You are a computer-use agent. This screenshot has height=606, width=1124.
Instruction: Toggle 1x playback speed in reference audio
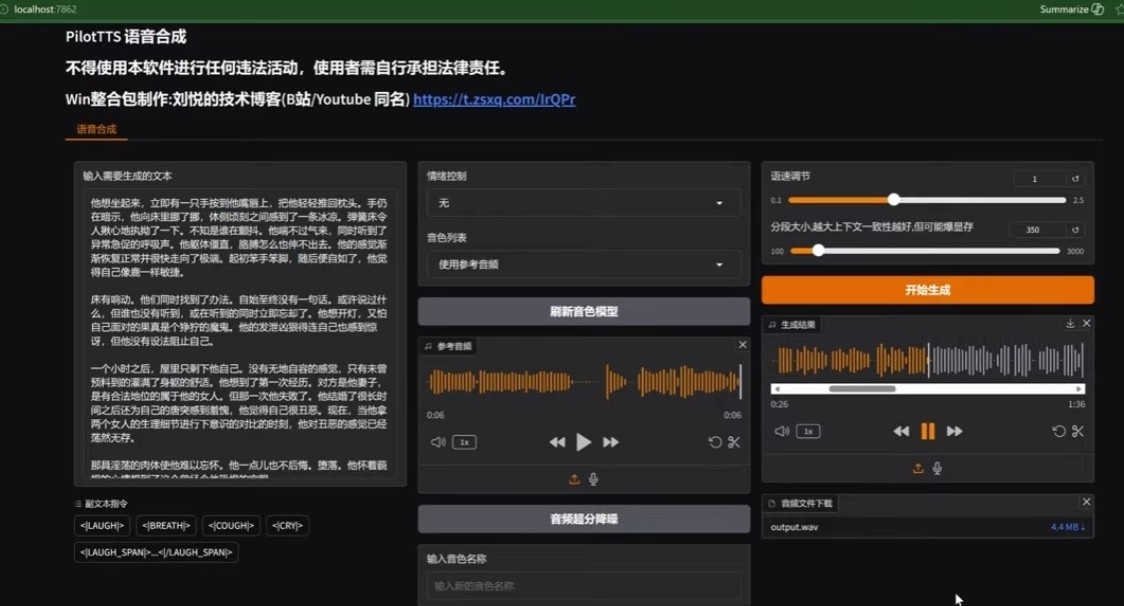[465, 442]
